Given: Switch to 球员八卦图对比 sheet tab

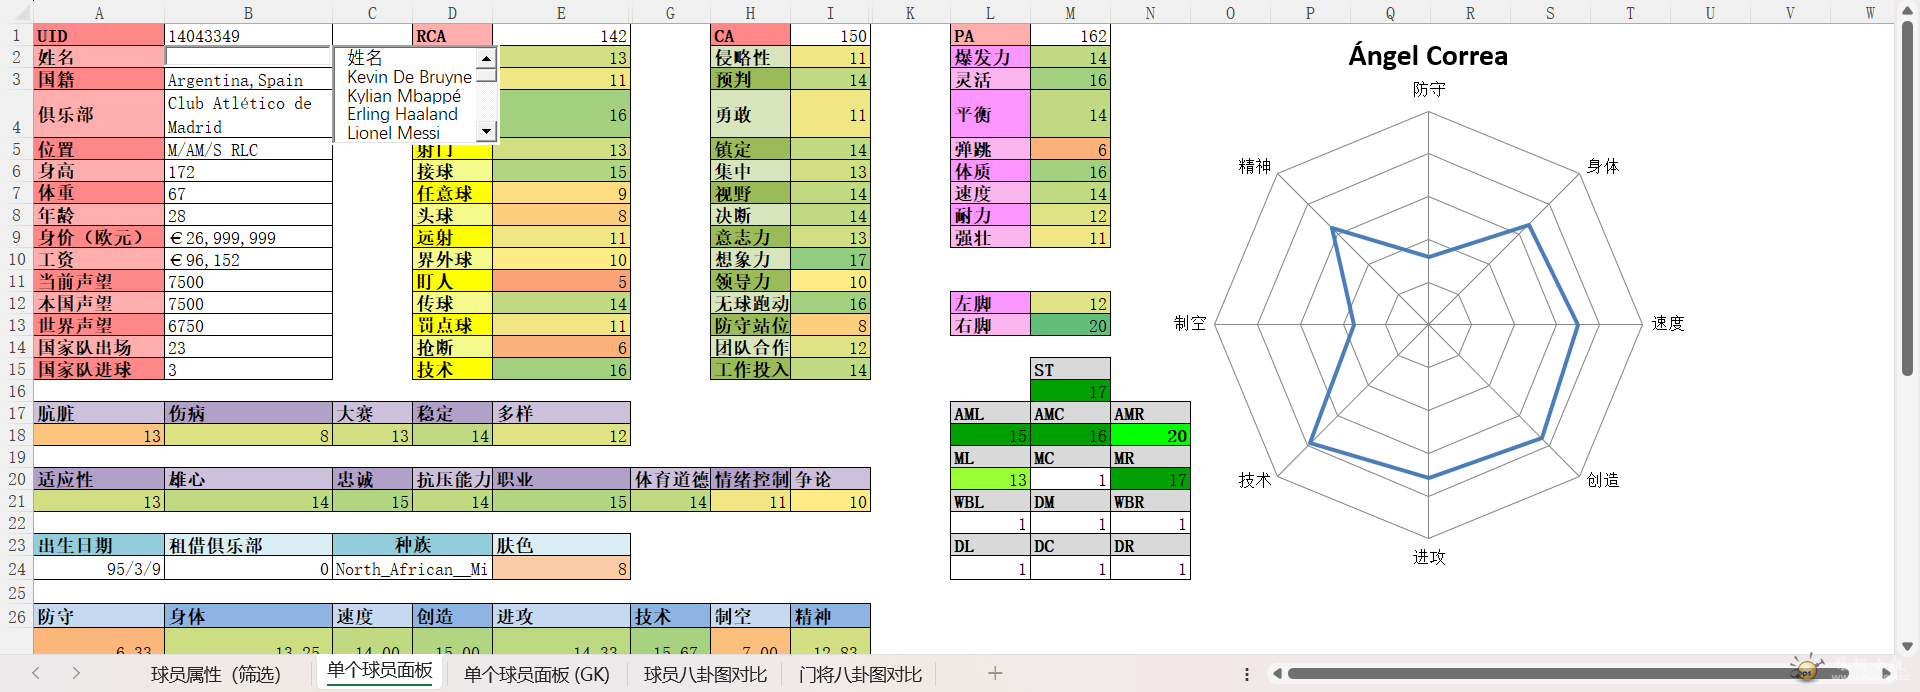Looking at the screenshot, I should [706, 674].
